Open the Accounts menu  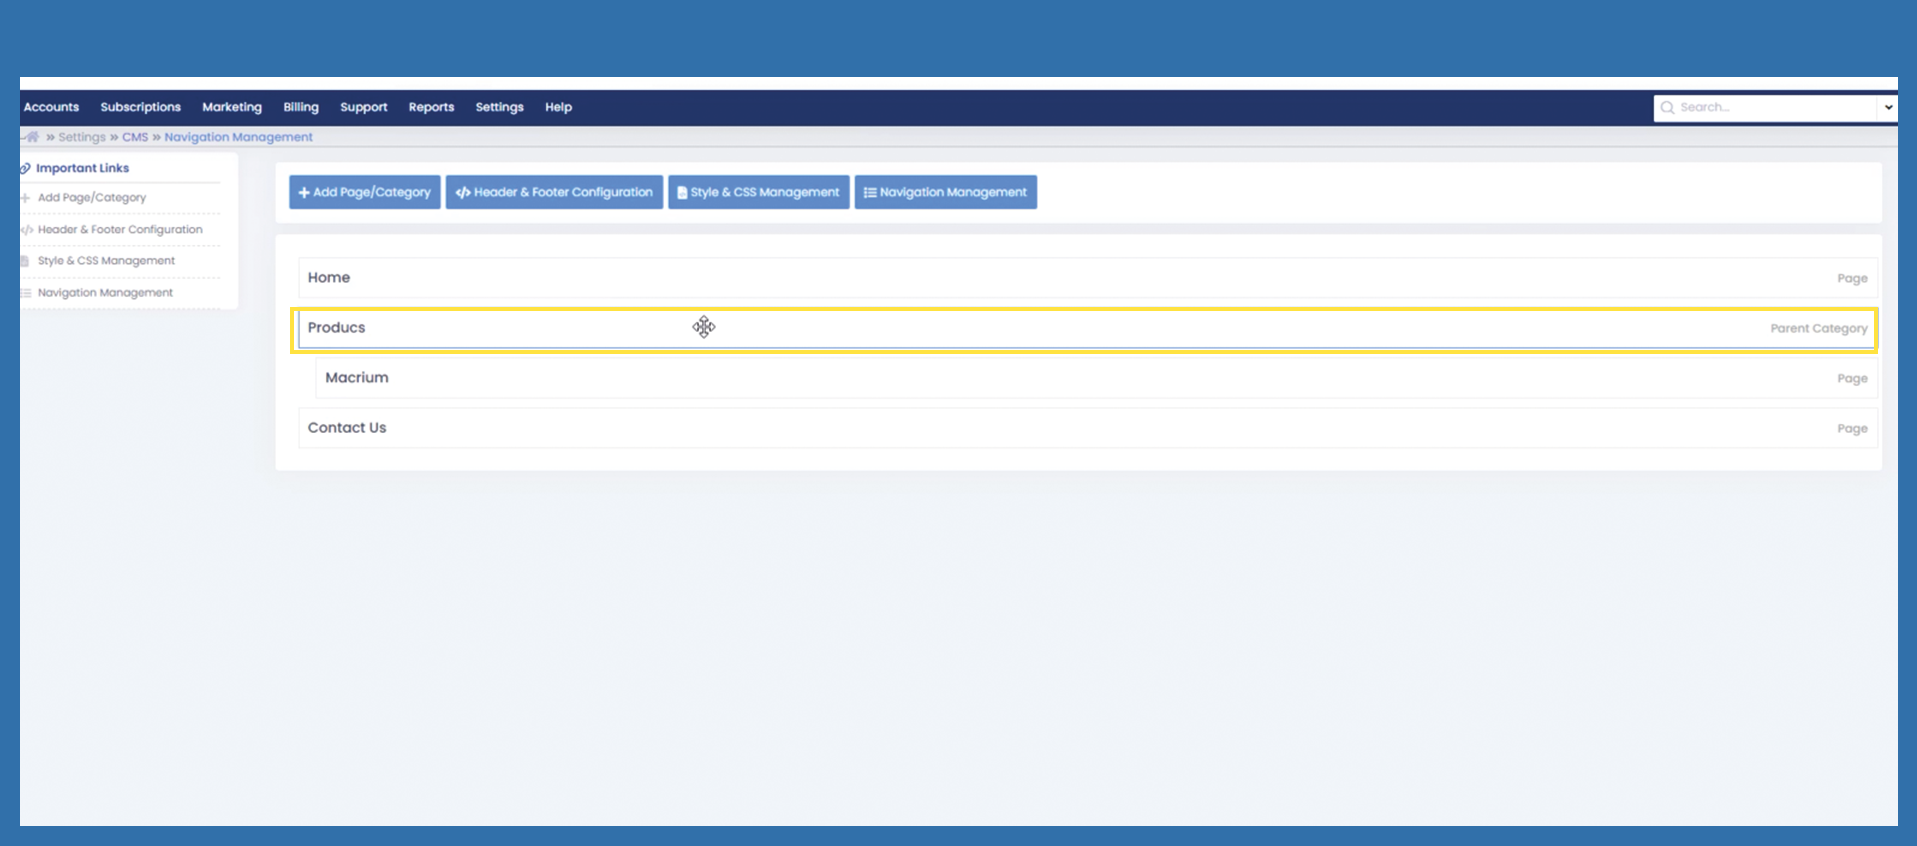coord(51,107)
